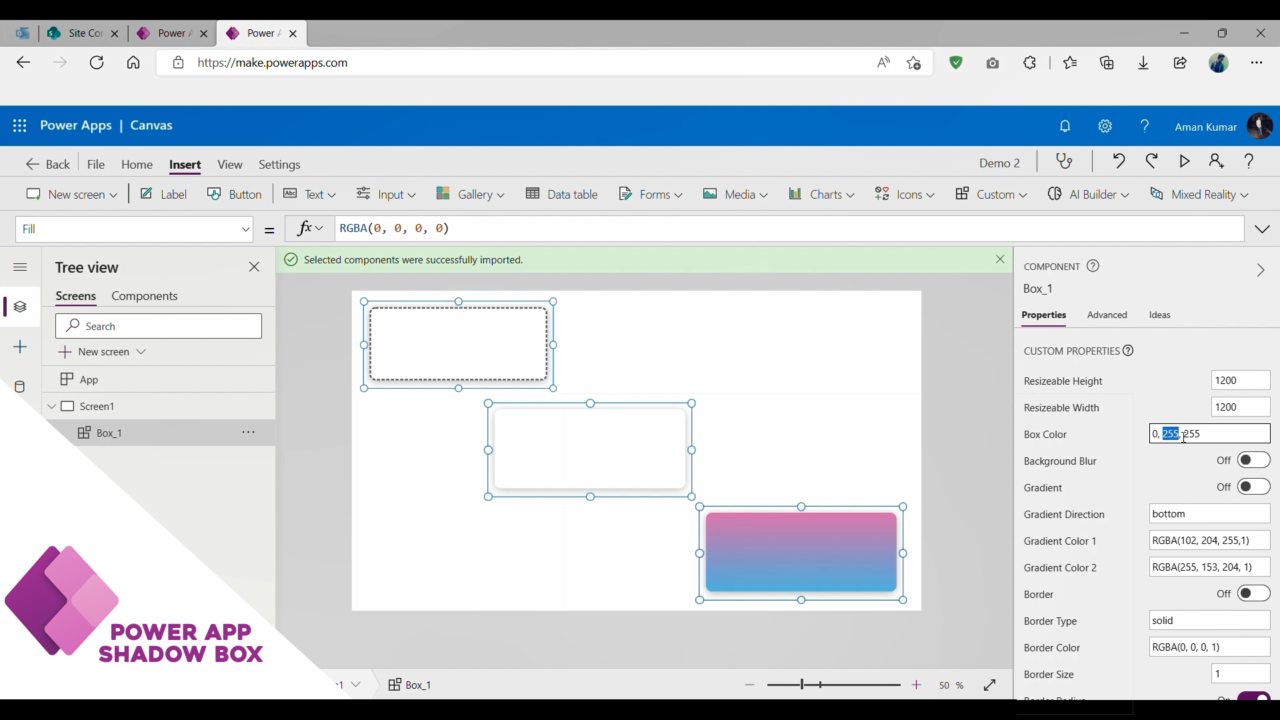Zoom out canvas with minus icon
1280x720 pixels.
click(750, 685)
